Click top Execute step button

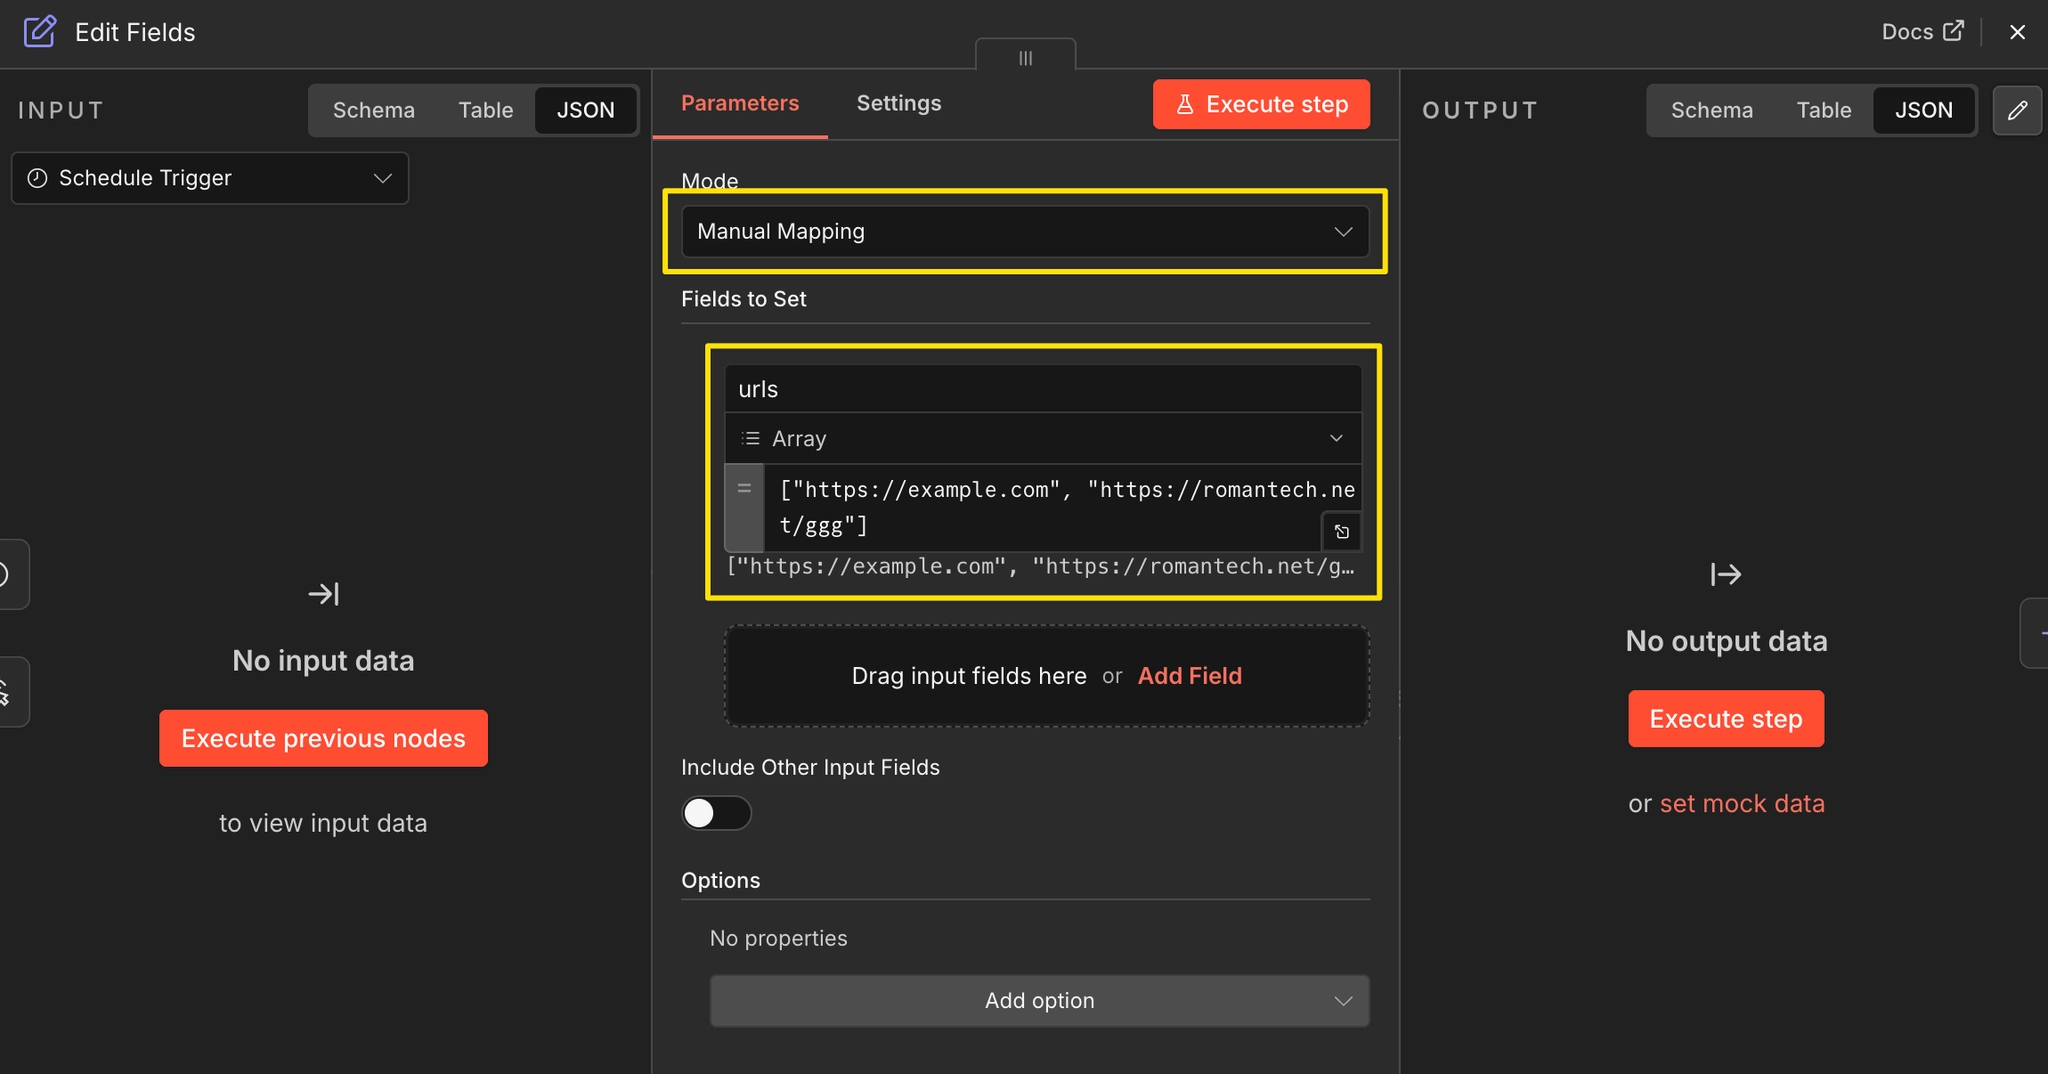click(x=1261, y=104)
